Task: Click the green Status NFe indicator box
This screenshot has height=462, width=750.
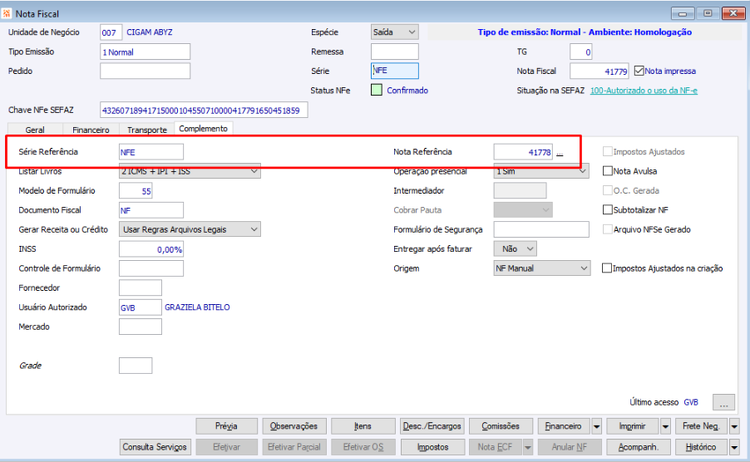Action: (376, 90)
